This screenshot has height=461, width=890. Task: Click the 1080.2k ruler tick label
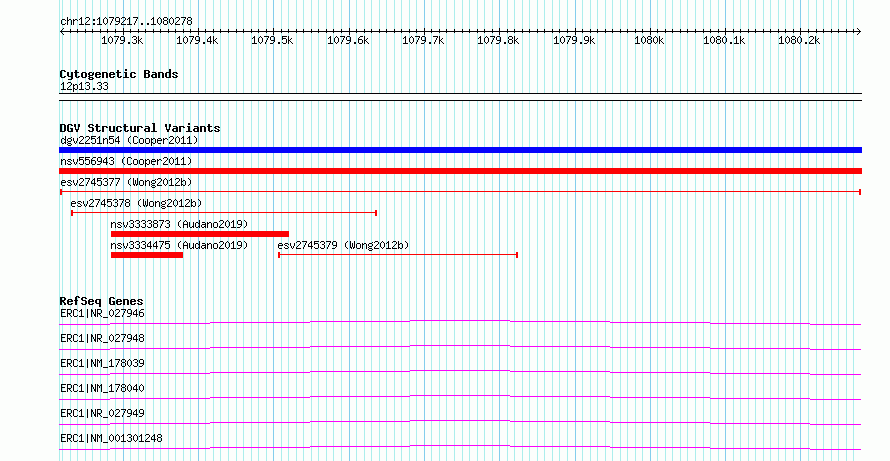click(x=800, y=41)
